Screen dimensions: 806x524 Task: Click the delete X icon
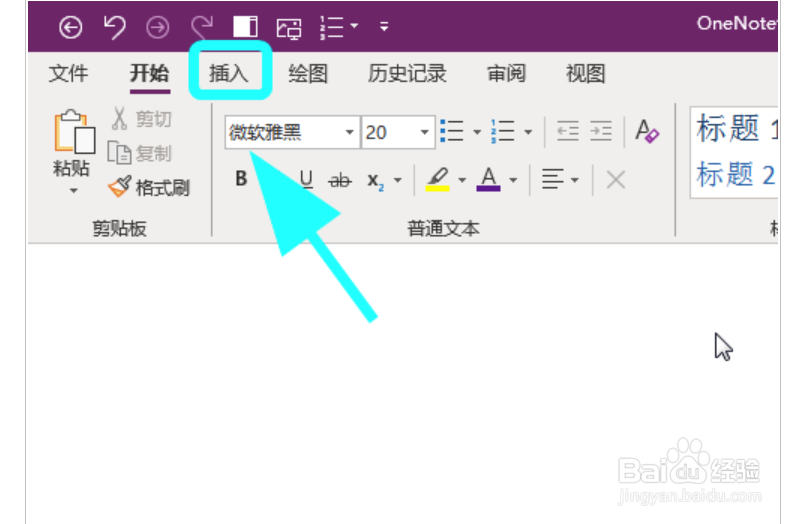coord(615,180)
